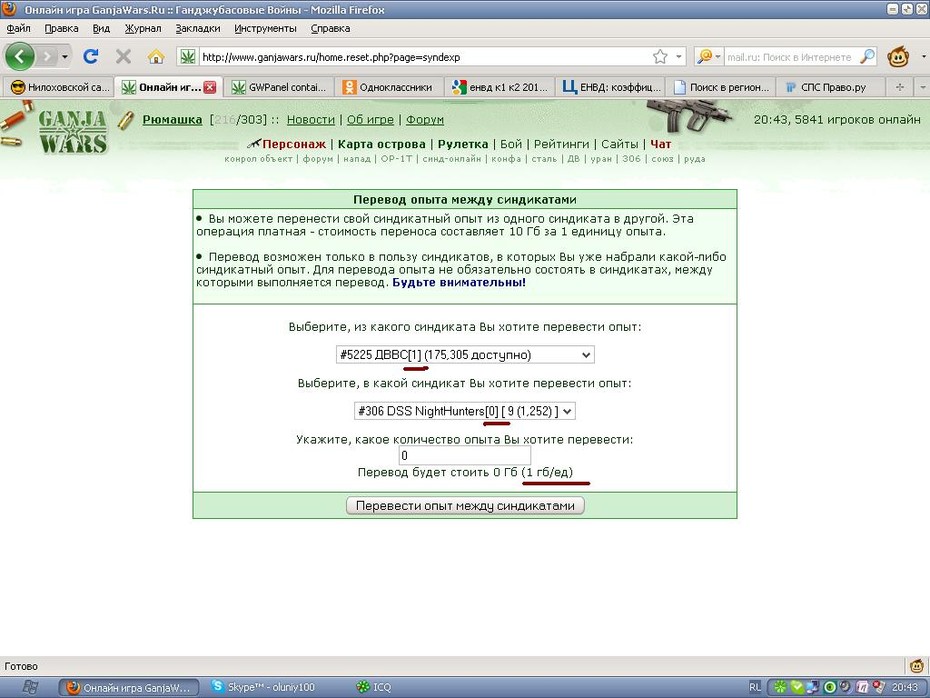Click the Stop loading X icon
The width and height of the screenshot is (930, 698).
pyautogui.click(x=123, y=57)
